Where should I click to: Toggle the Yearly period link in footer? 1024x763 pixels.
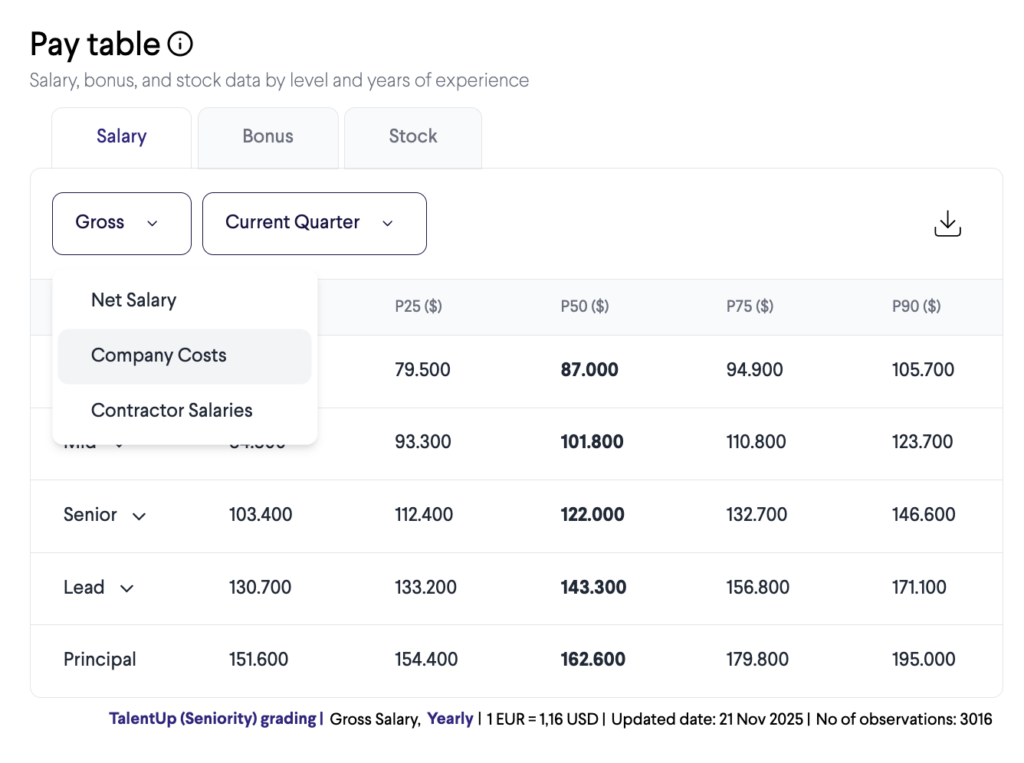pyautogui.click(x=449, y=719)
